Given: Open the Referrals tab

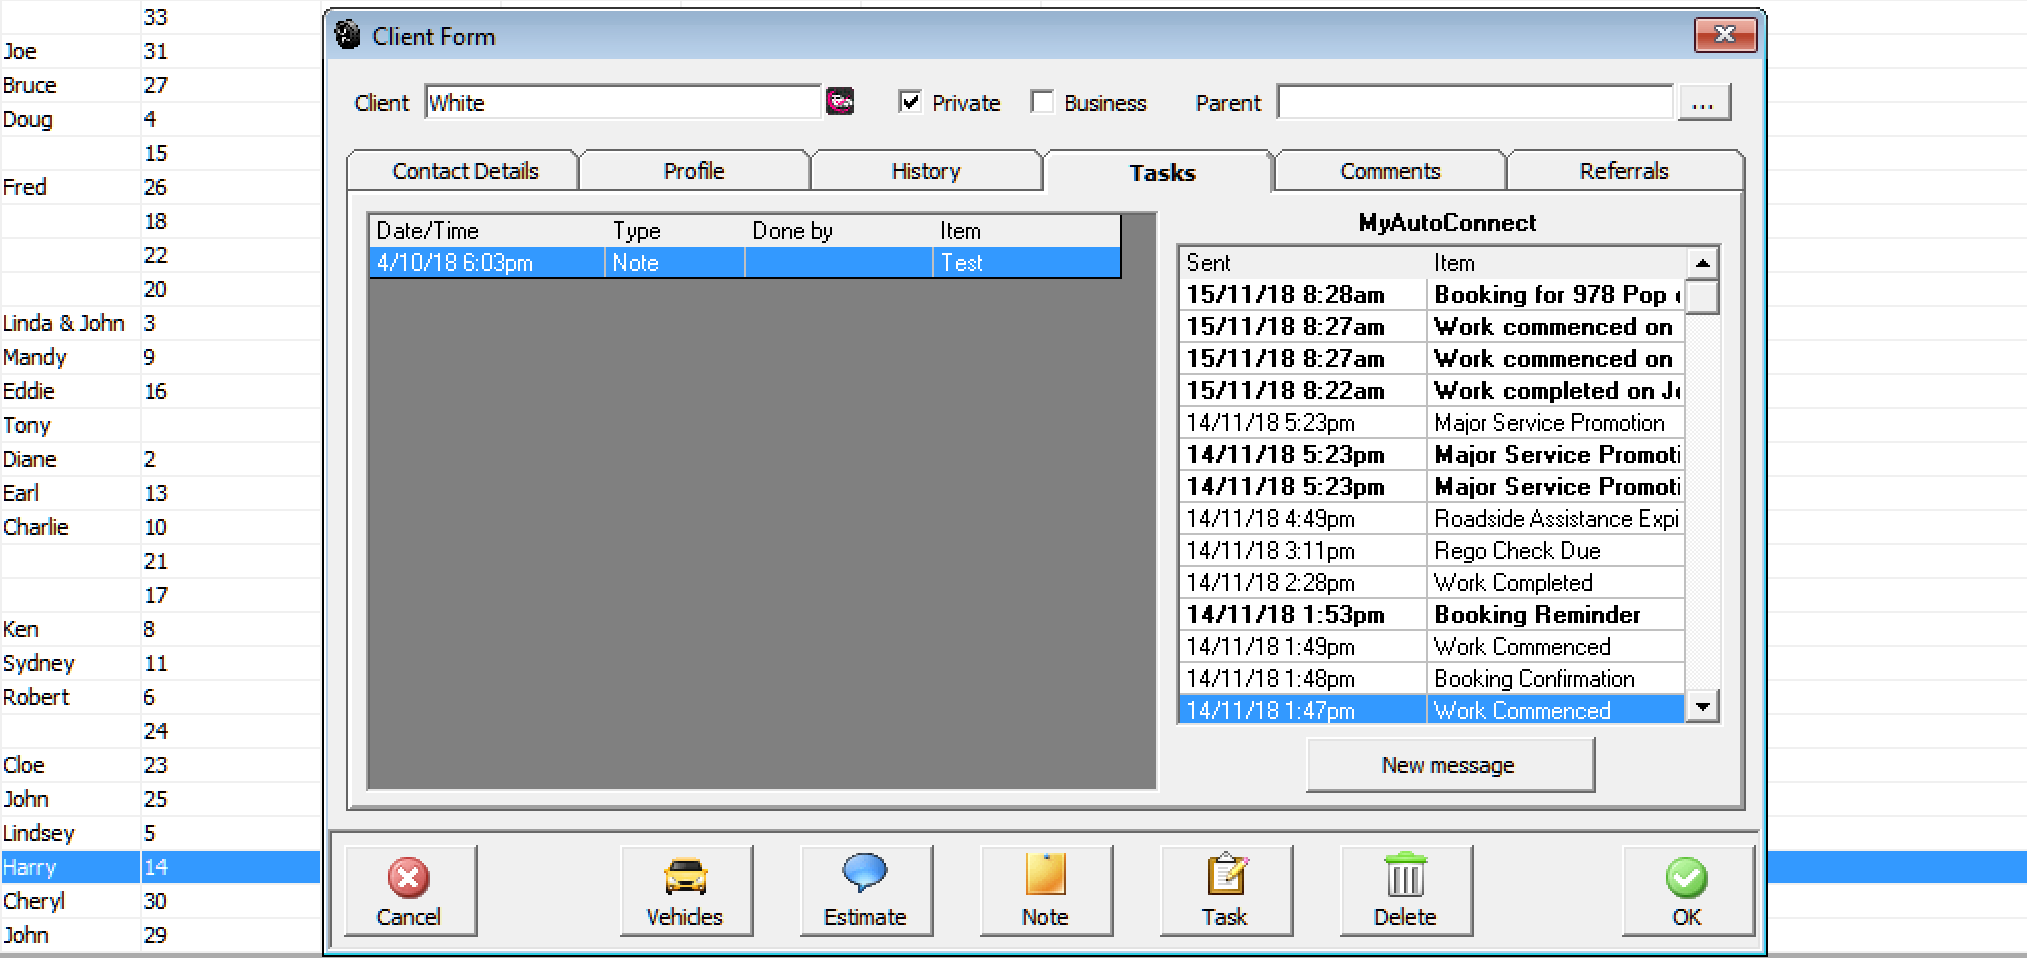Looking at the screenshot, I should [x=1624, y=171].
